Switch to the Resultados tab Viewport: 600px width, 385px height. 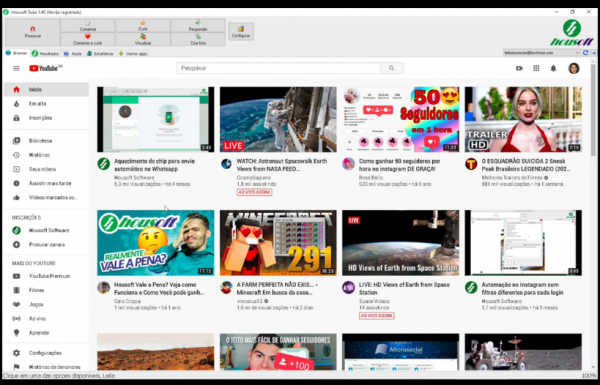pyautogui.click(x=46, y=54)
